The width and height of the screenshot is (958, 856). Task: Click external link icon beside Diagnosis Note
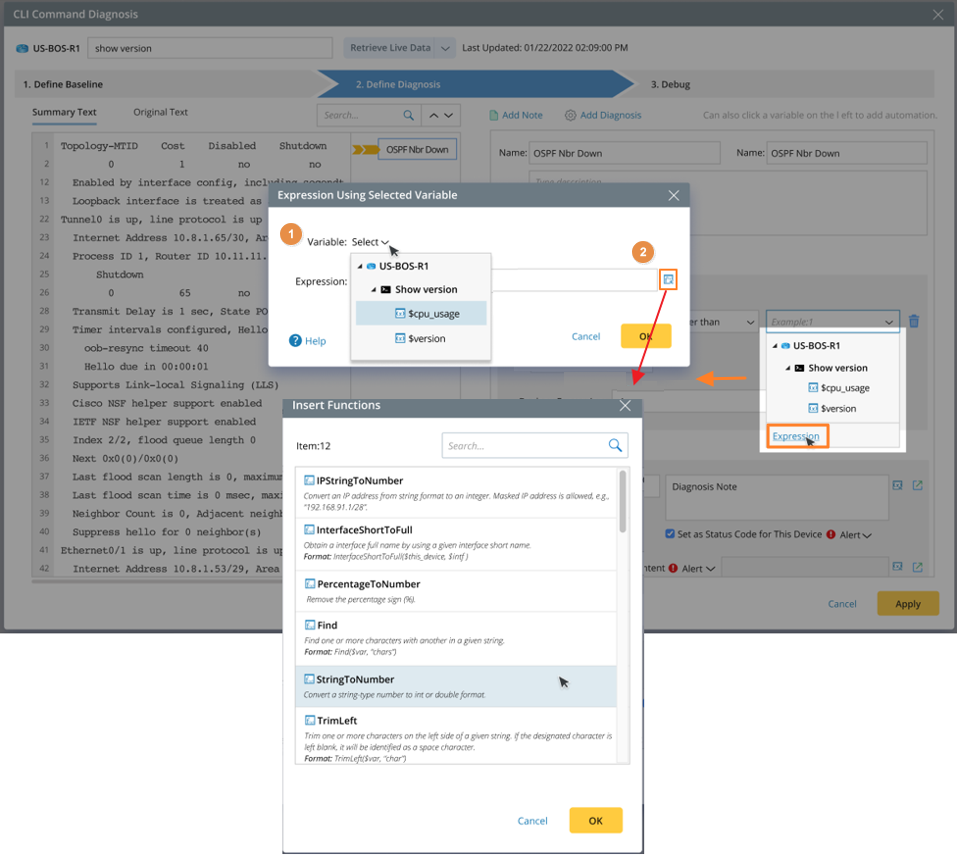pos(916,485)
